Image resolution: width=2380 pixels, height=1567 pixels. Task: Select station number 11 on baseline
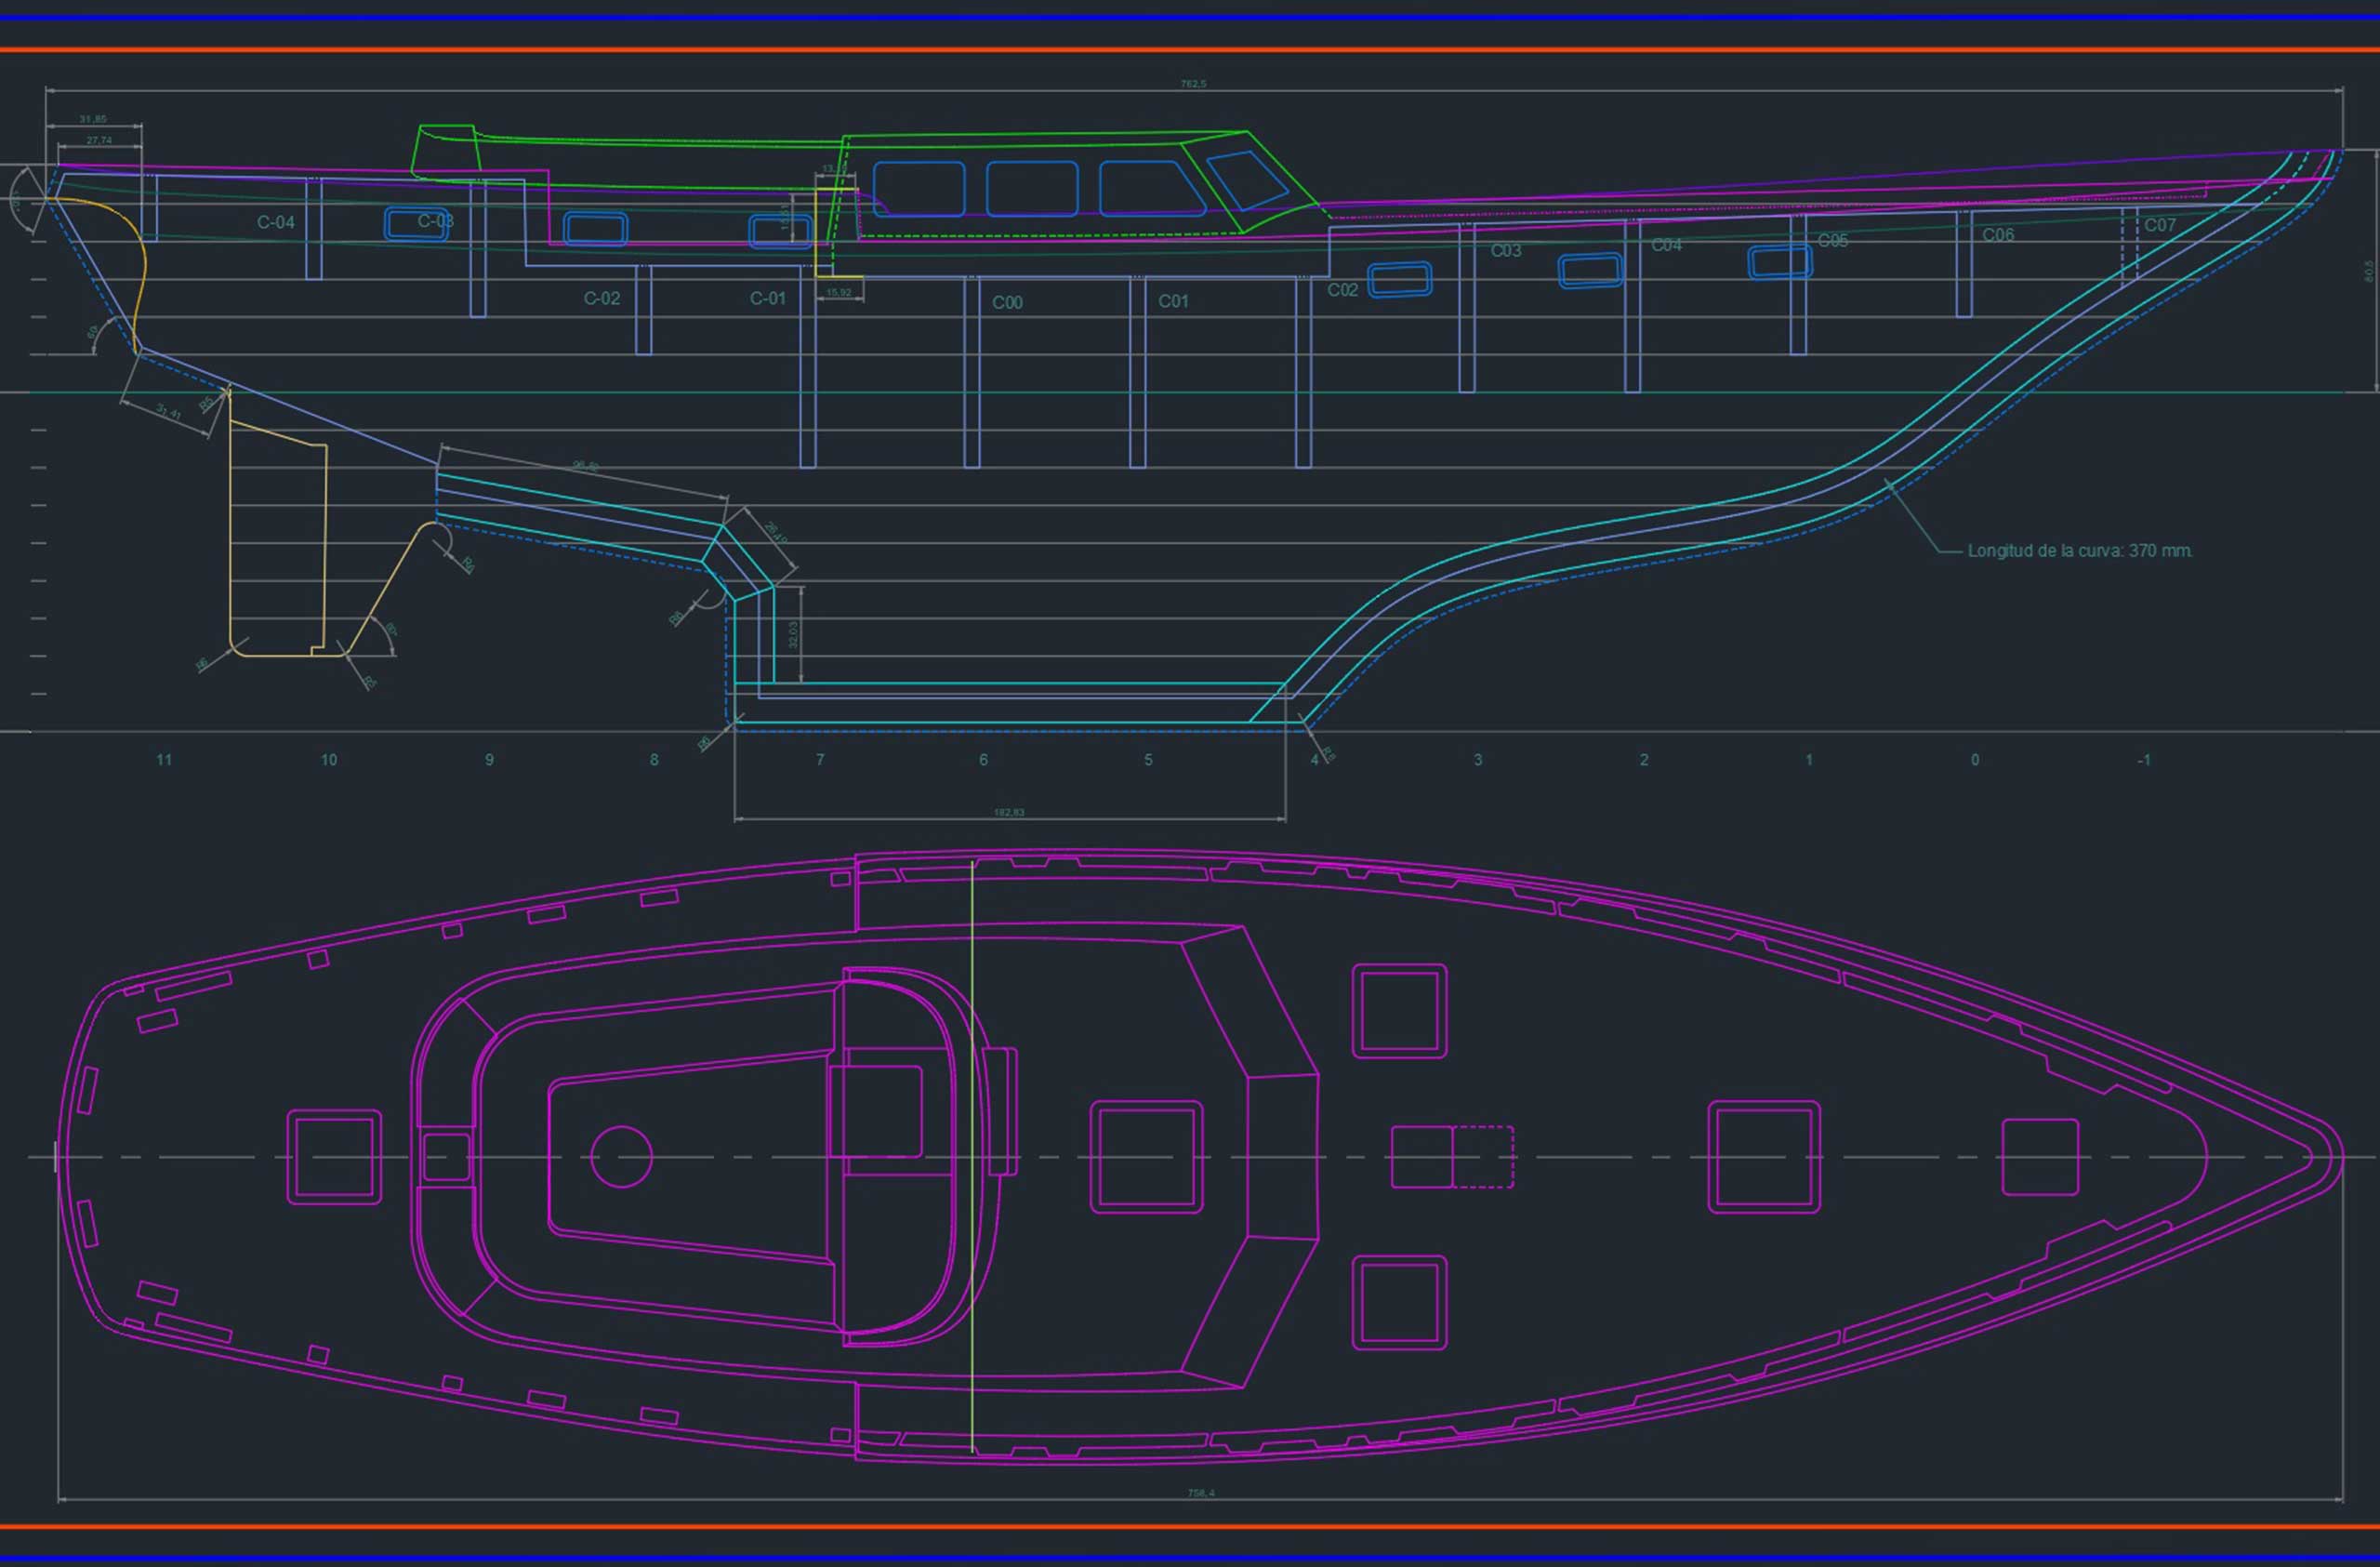(x=164, y=760)
